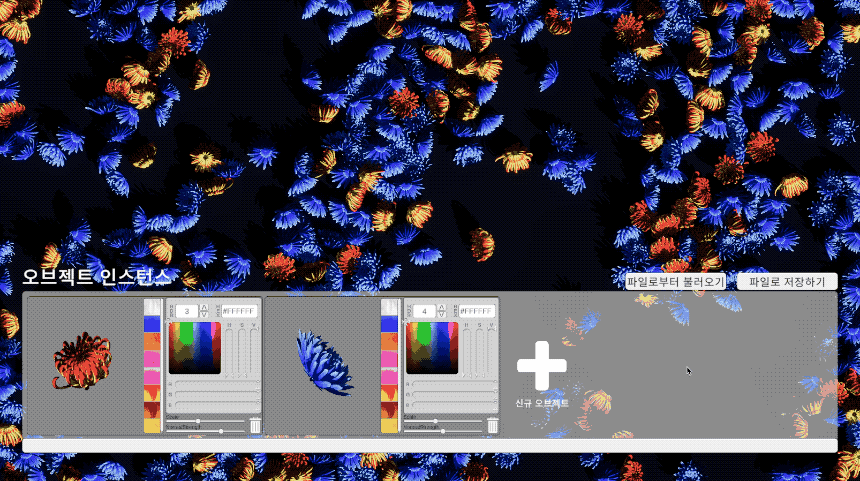Click the R slider in red flower panel

click(x=217, y=384)
